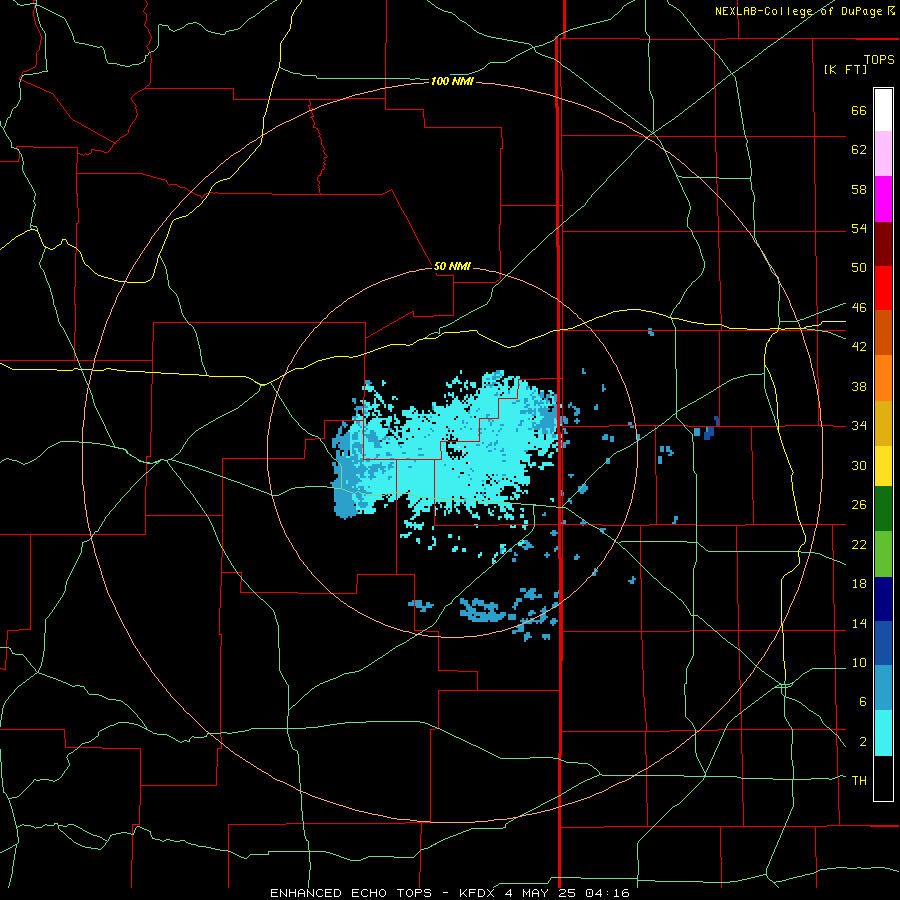Image resolution: width=900 pixels, height=900 pixels.
Task: Click the 66 legend value label
Action: (859, 110)
